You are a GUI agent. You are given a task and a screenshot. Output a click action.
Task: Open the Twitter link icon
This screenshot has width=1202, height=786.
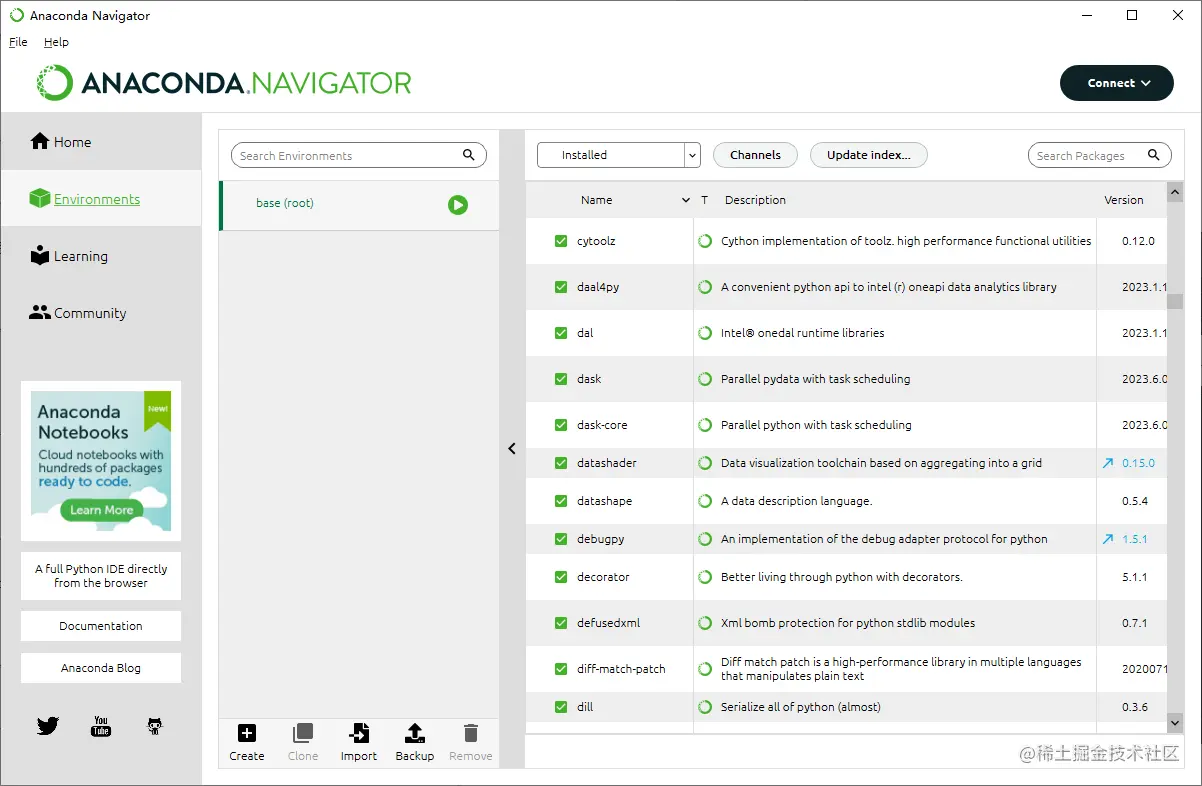coord(48,726)
